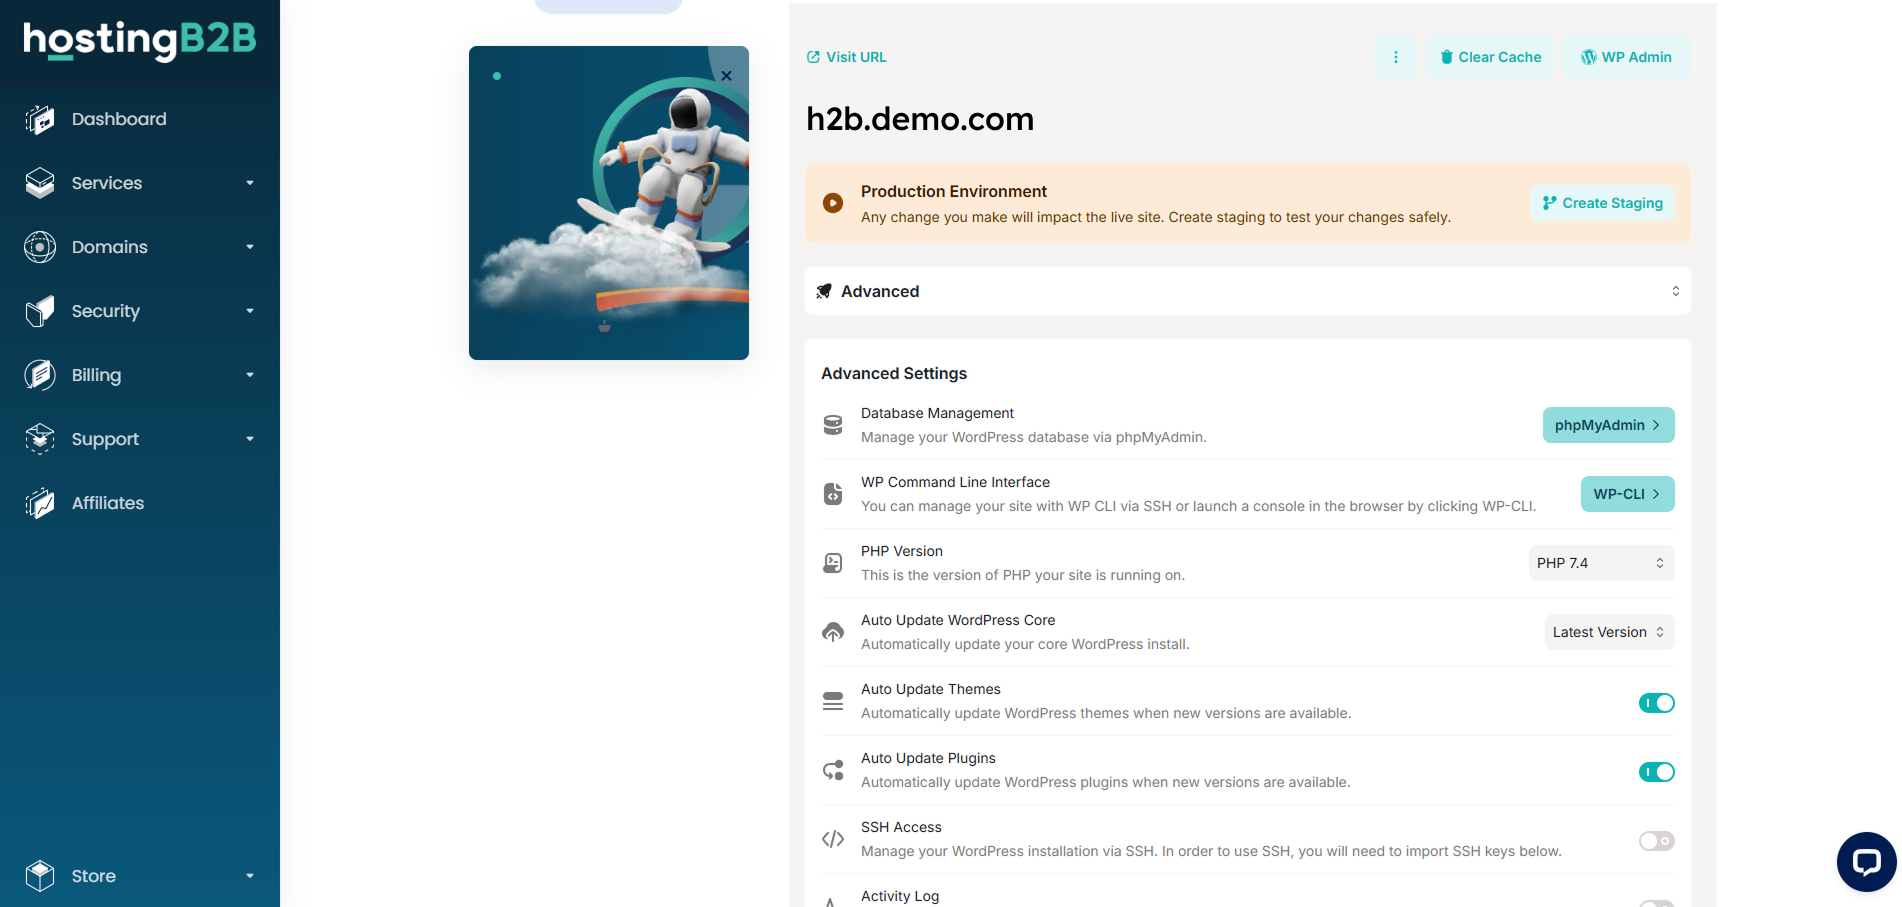This screenshot has height=907, width=1902.
Task: Expand the Billing sidebar menu
Action: (140, 375)
